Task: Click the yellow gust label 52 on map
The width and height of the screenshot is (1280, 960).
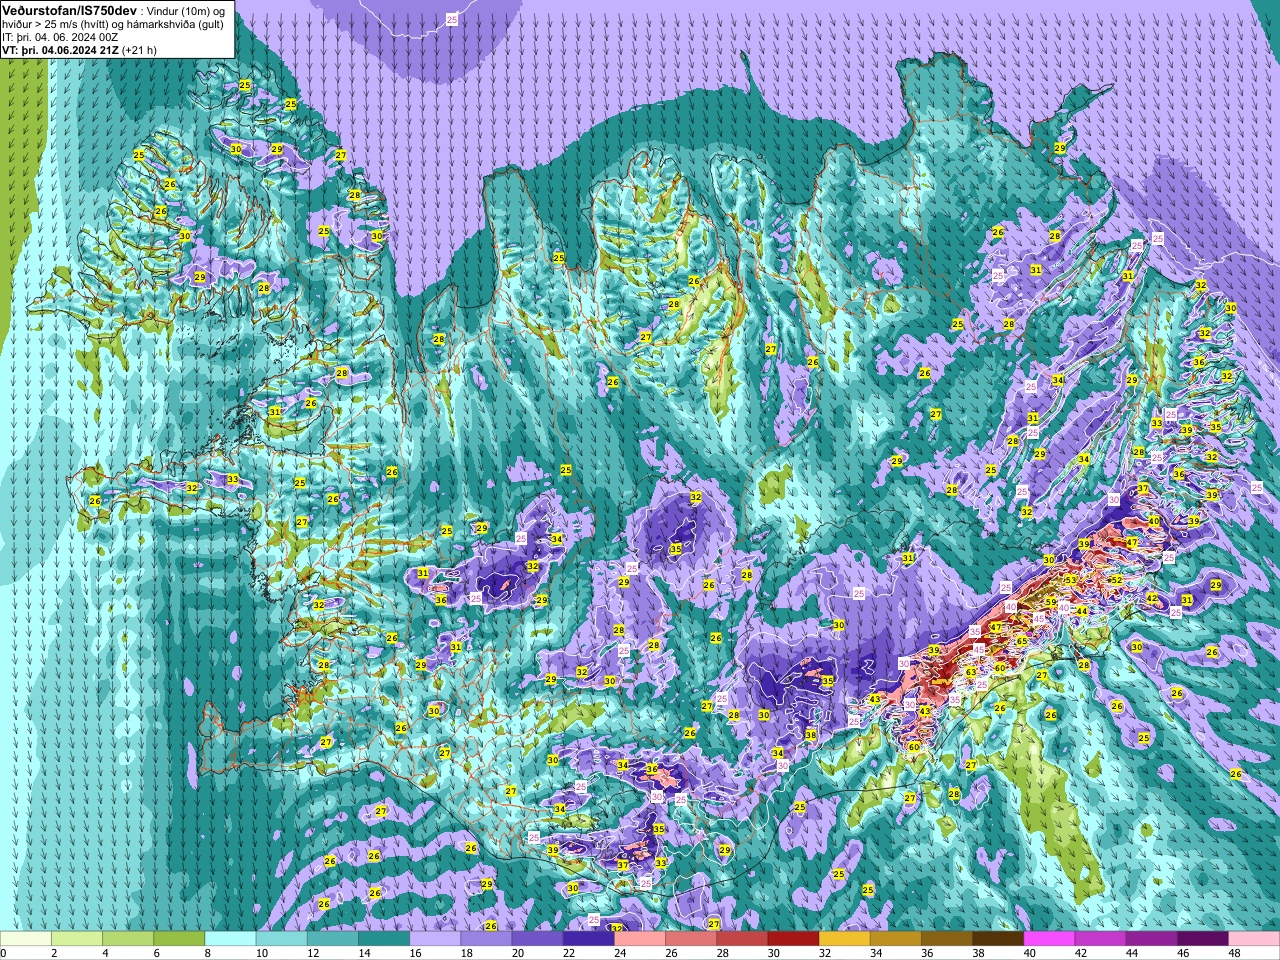Action: tap(1116, 580)
